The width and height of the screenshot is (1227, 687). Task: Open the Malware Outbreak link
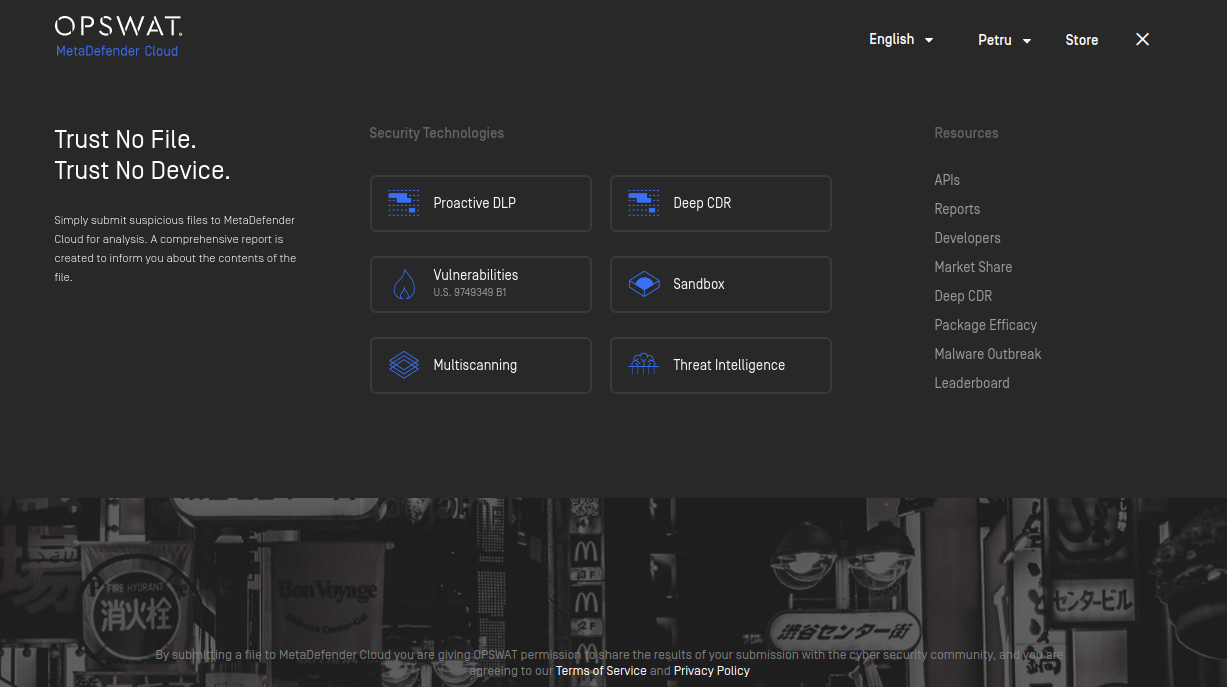988,354
